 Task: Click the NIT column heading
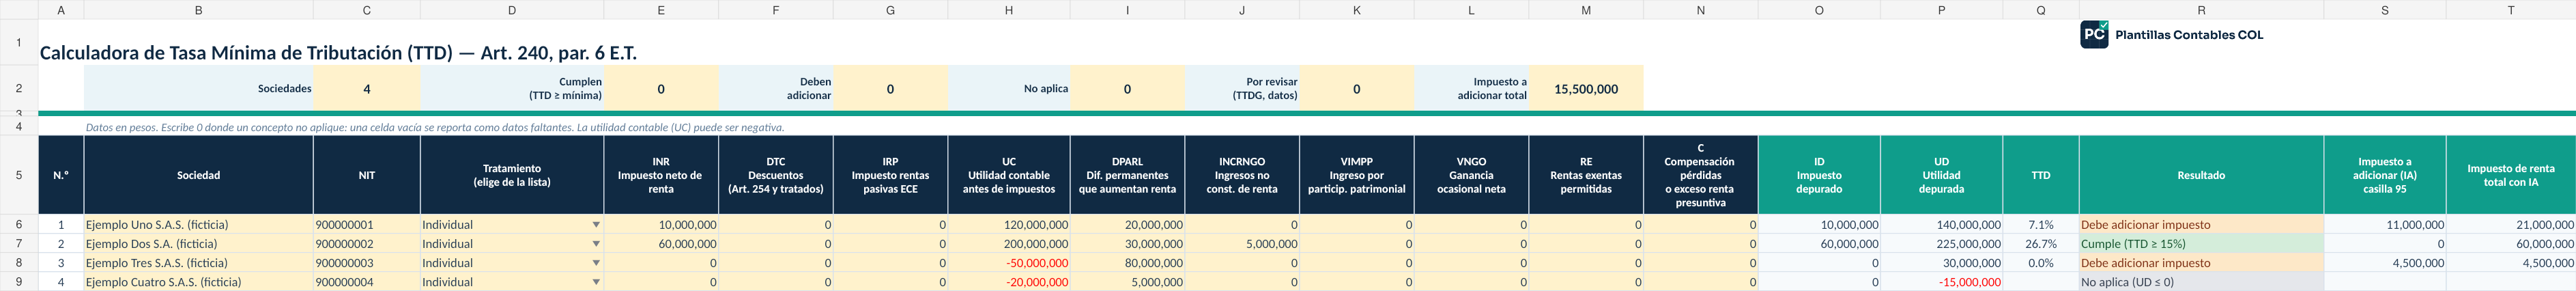tap(367, 175)
